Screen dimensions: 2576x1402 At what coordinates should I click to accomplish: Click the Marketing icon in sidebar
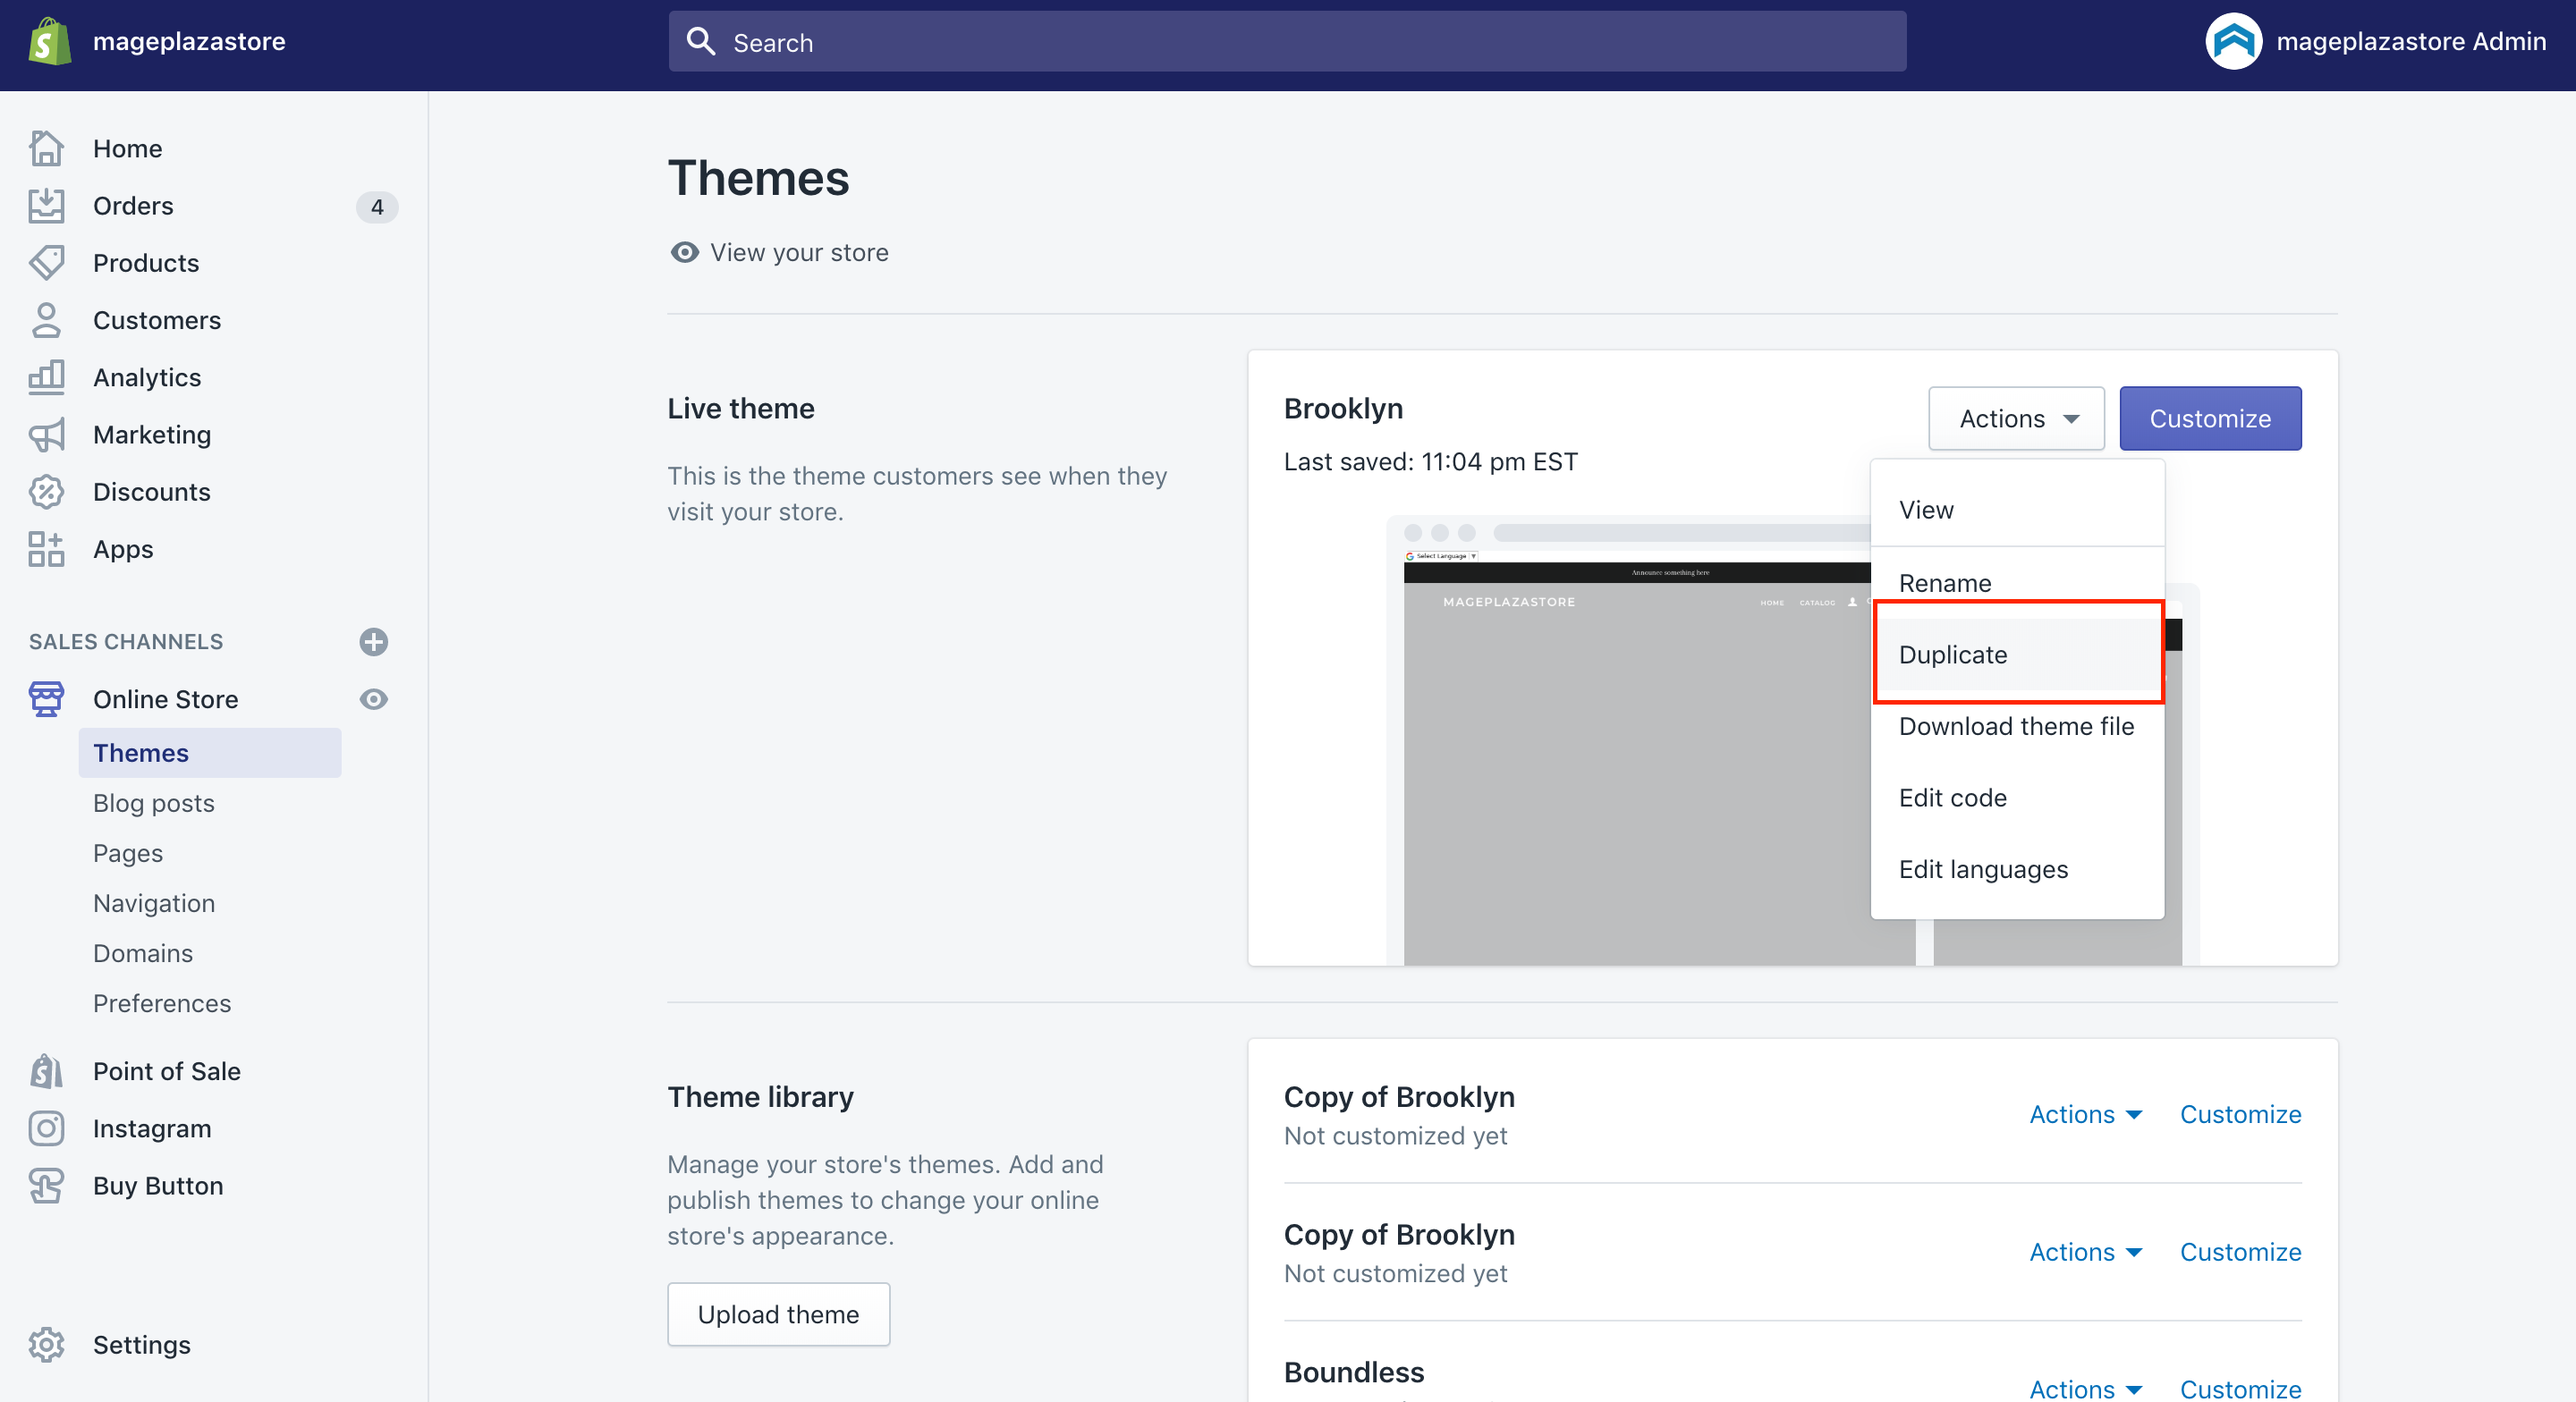click(x=47, y=434)
